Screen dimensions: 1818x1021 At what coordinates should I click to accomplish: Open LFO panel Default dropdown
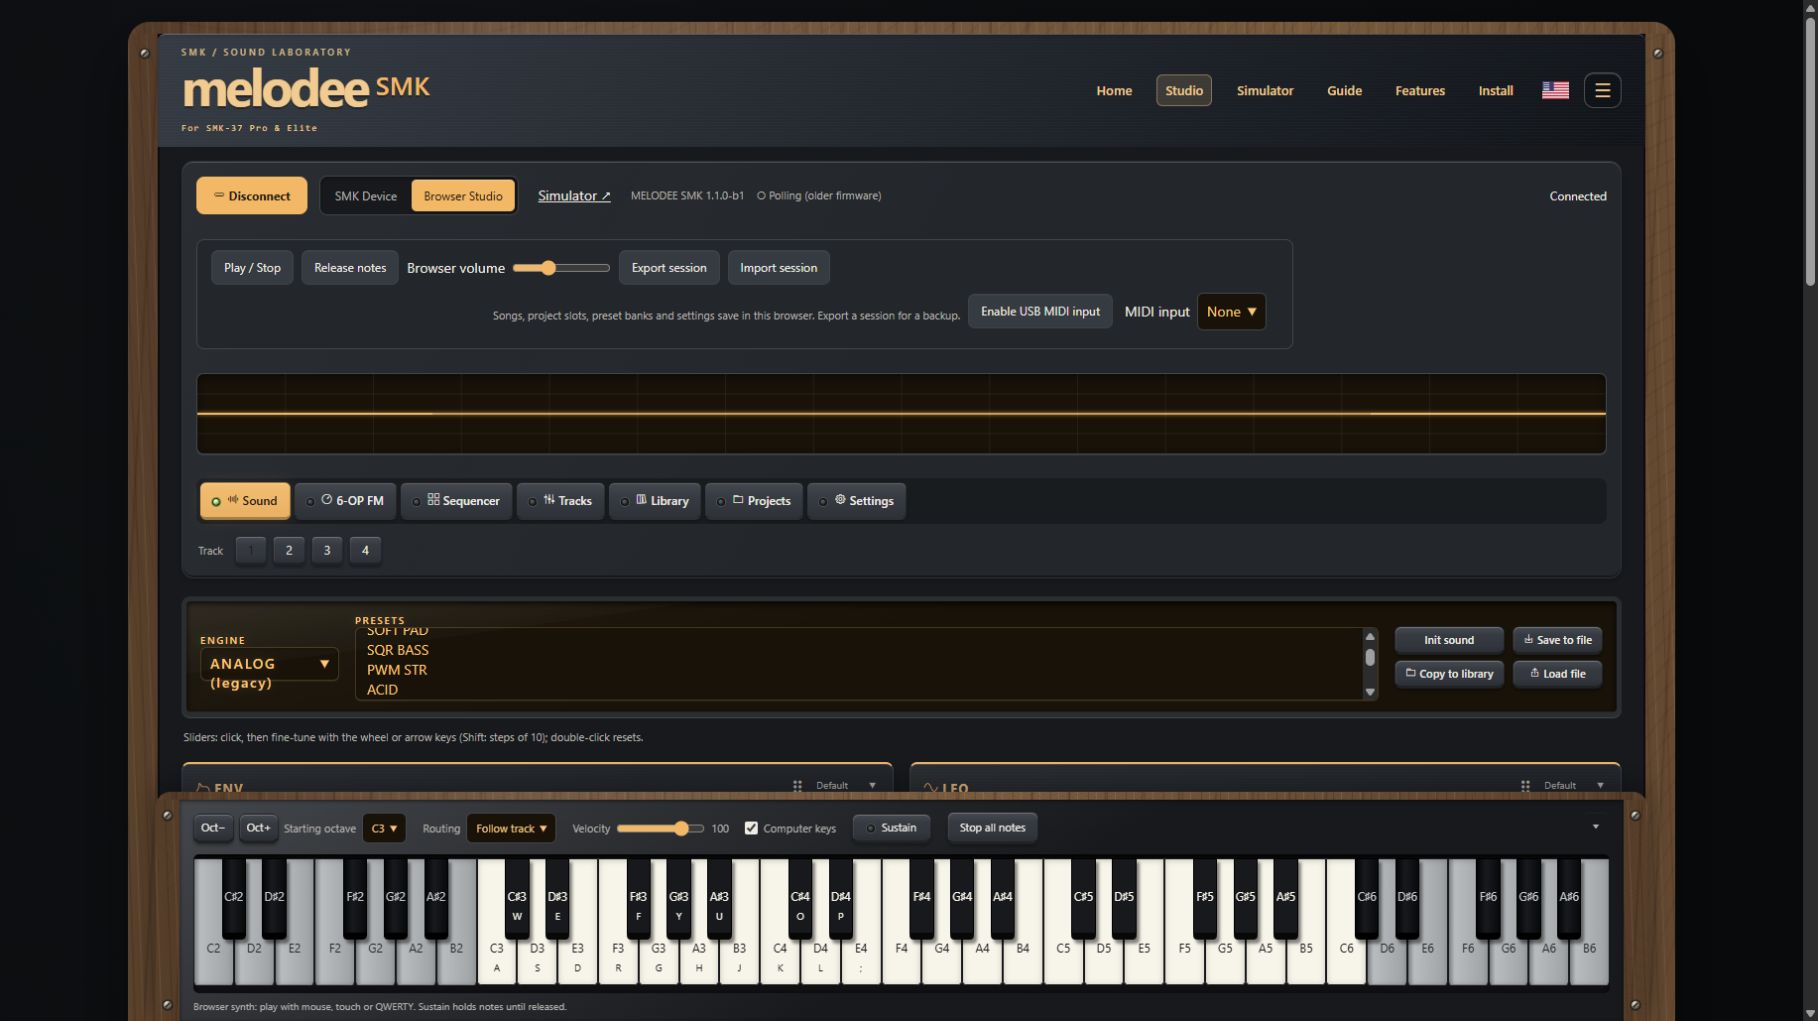[x=1574, y=786]
